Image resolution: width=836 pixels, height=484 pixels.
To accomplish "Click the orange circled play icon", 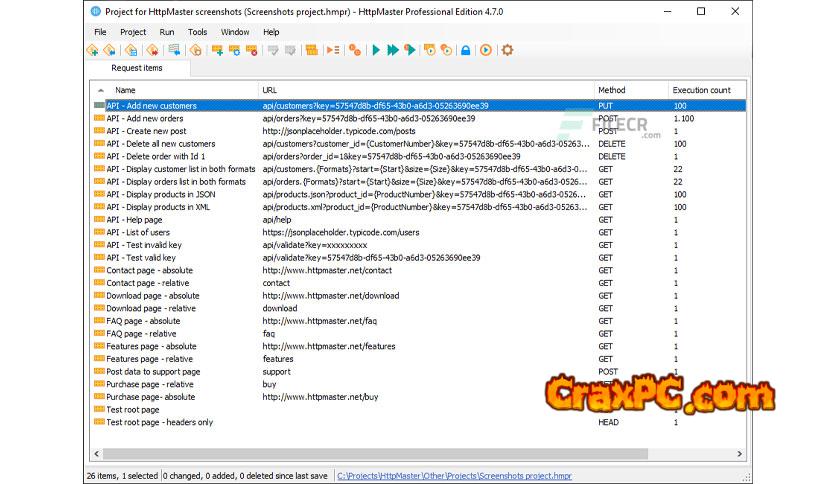I will [x=486, y=50].
